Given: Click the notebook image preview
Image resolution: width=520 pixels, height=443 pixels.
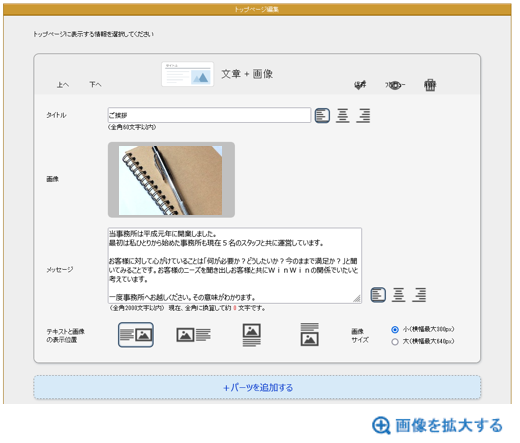Looking at the screenshot, I should tap(171, 180).
